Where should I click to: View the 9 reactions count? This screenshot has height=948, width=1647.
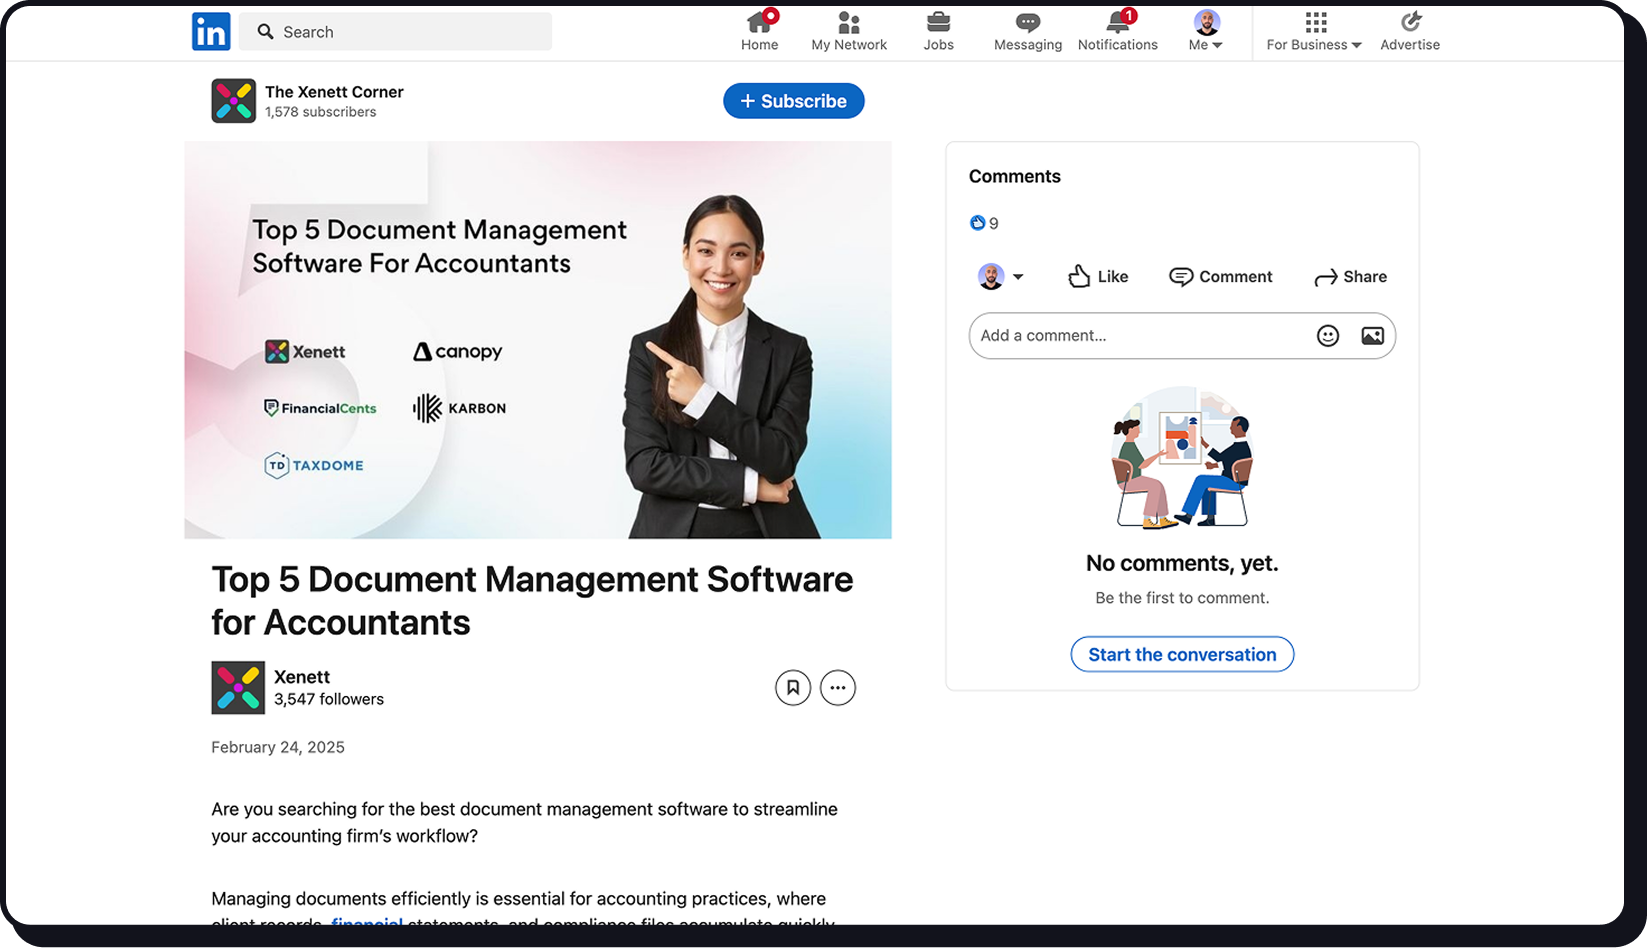984,223
